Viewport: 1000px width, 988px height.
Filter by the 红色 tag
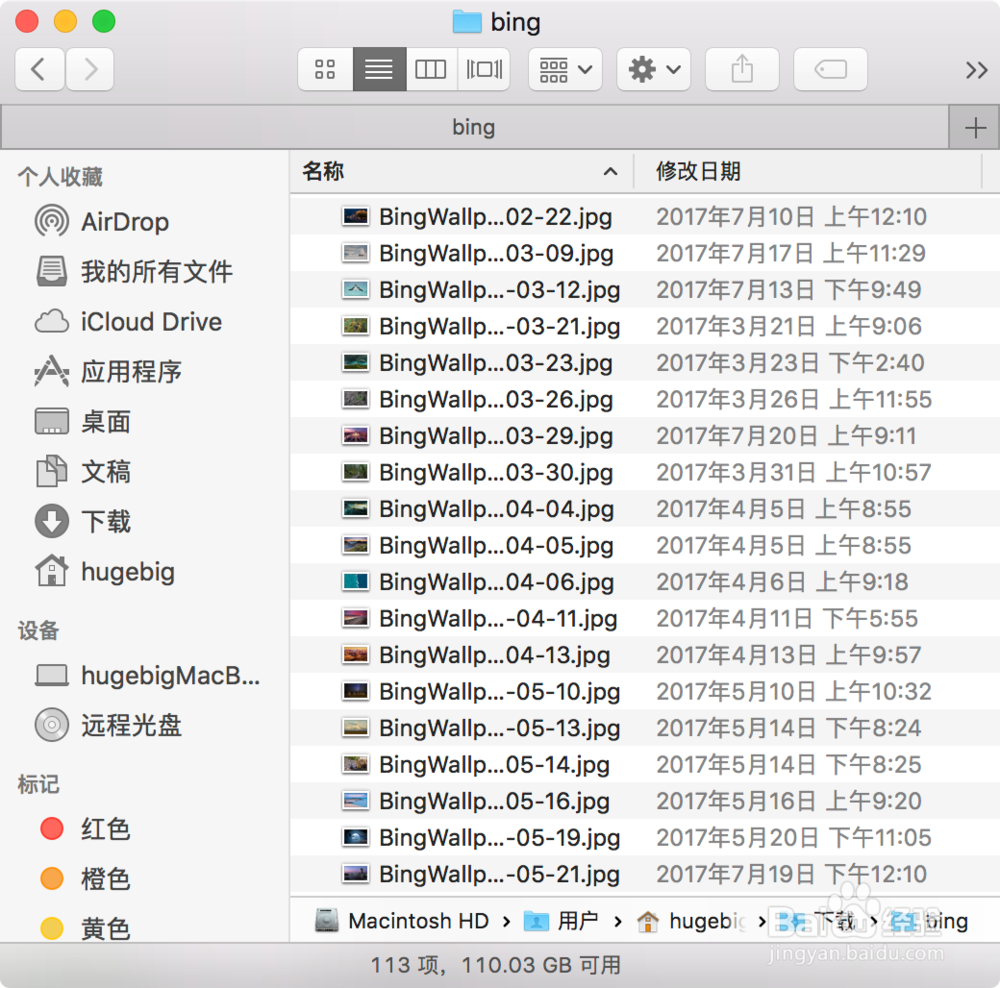(x=85, y=829)
